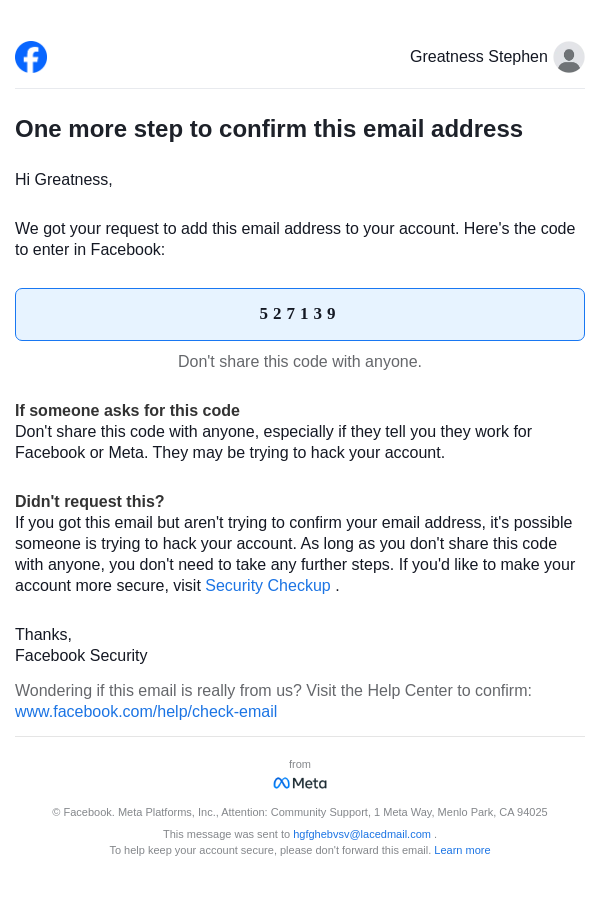
Task: Click the "Didn't request this?" heading
Action: click(x=90, y=502)
